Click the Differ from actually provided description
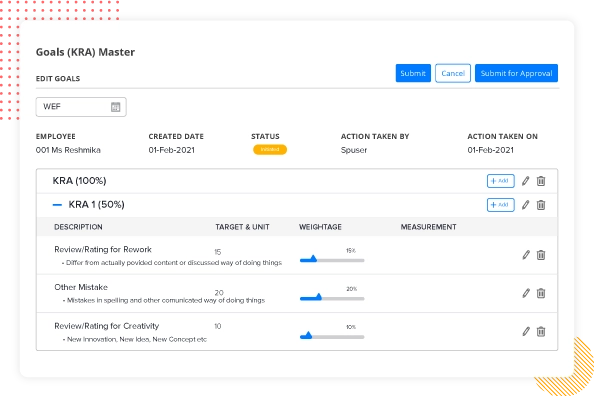Screen dimensions: 594x396 point(172,263)
